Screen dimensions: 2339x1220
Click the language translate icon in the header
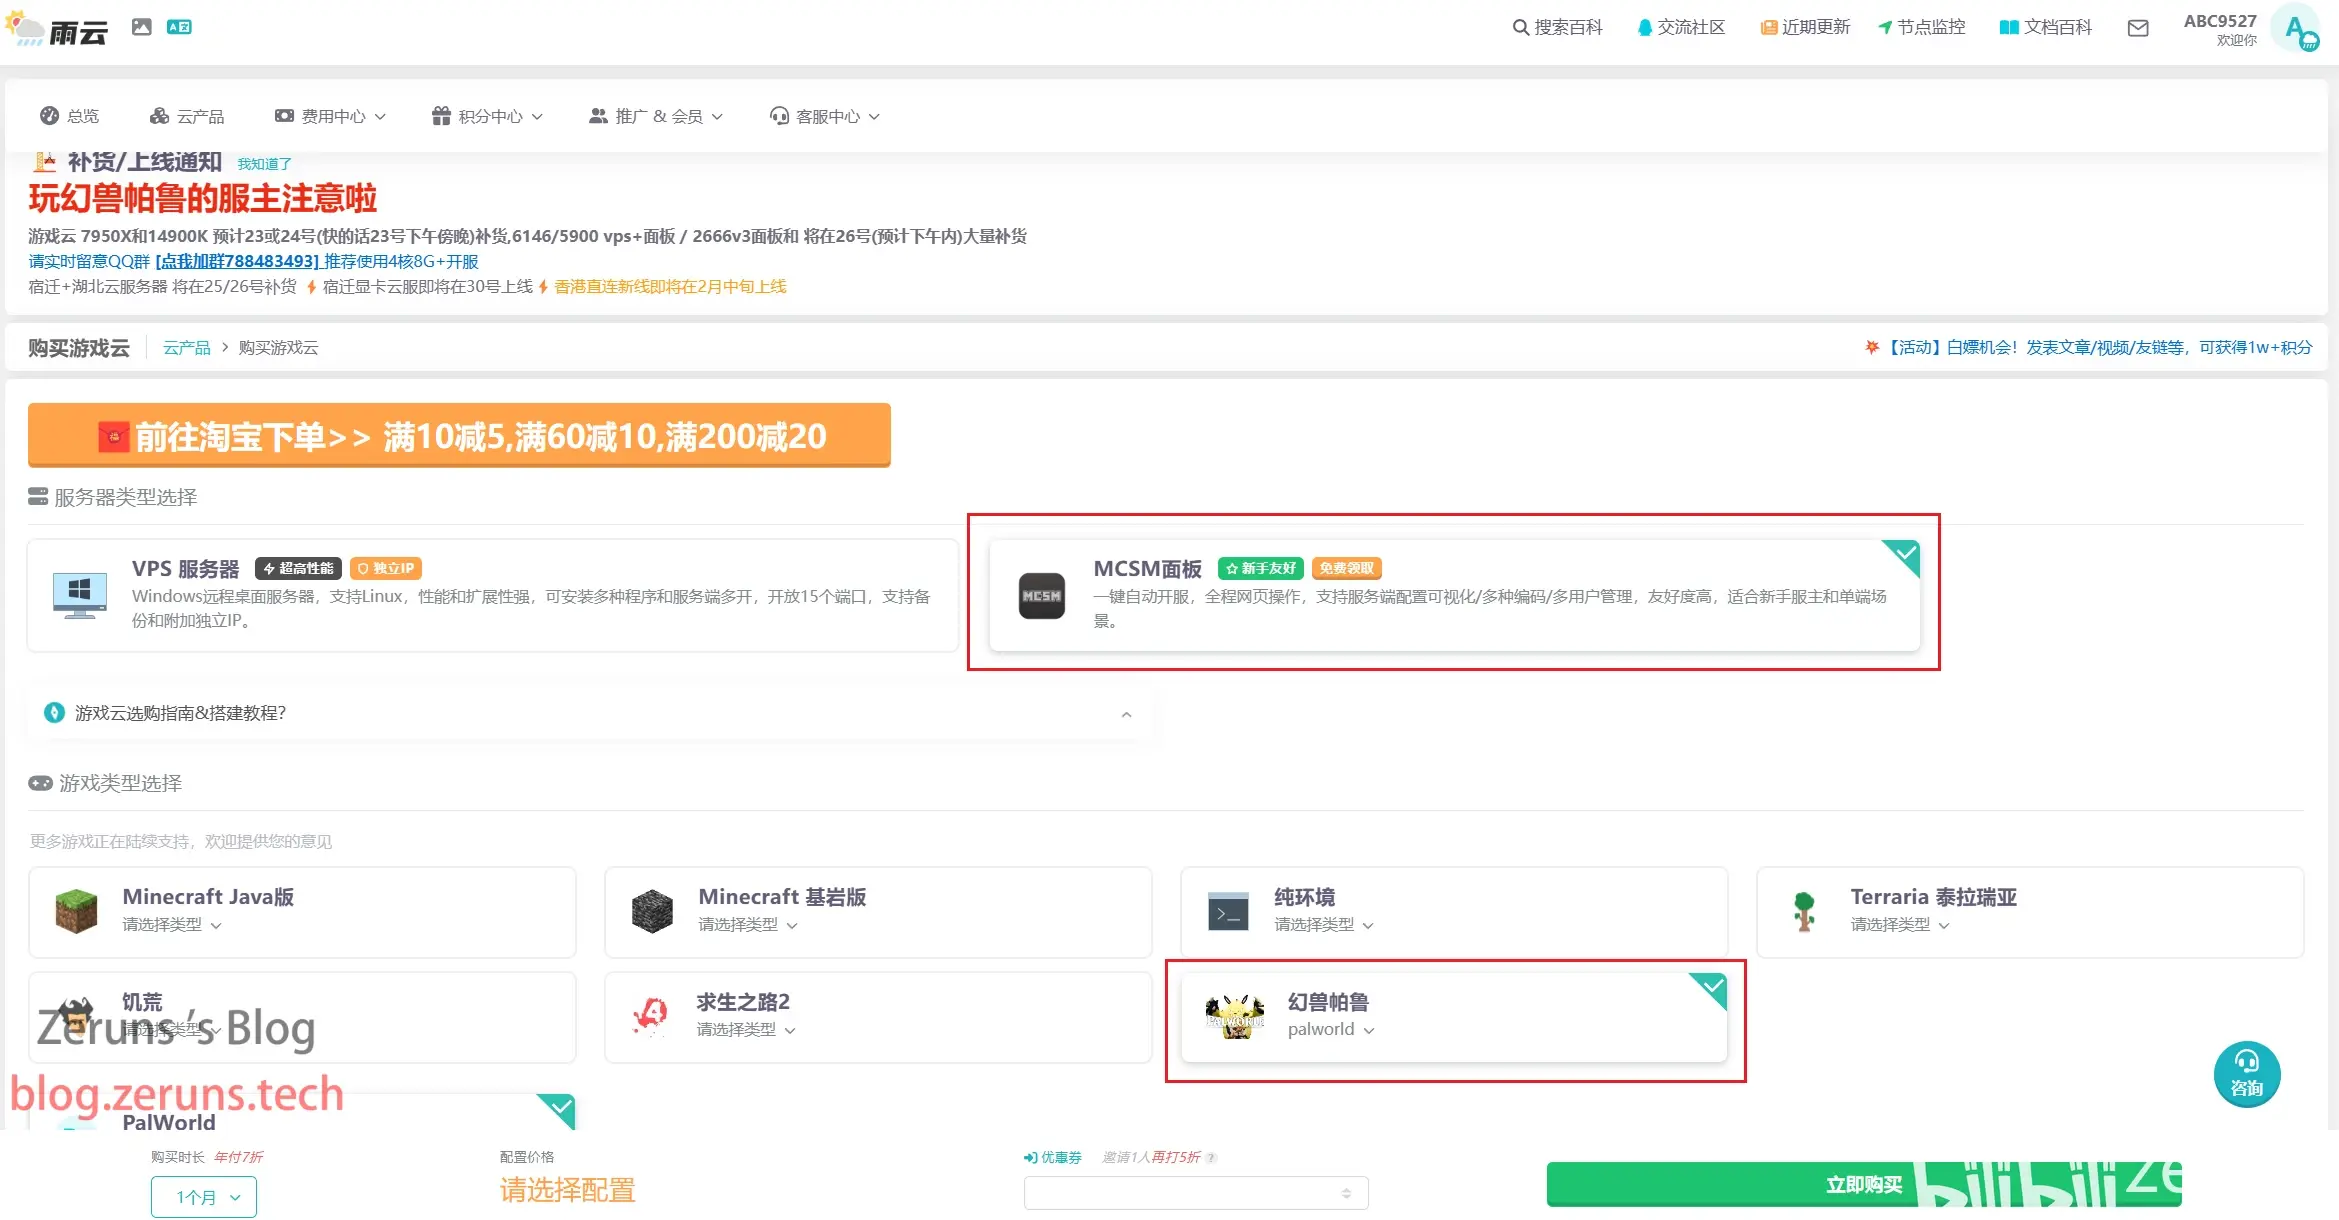(x=179, y=27)
